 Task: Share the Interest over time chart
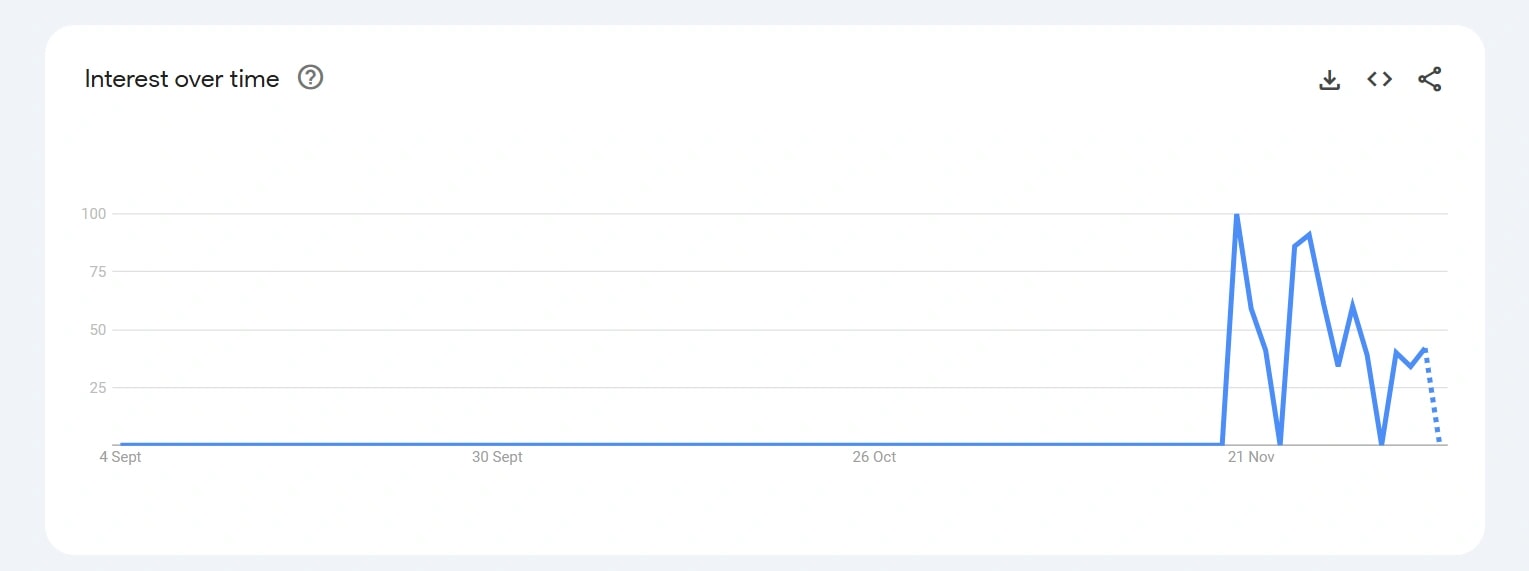(1430, 80)
